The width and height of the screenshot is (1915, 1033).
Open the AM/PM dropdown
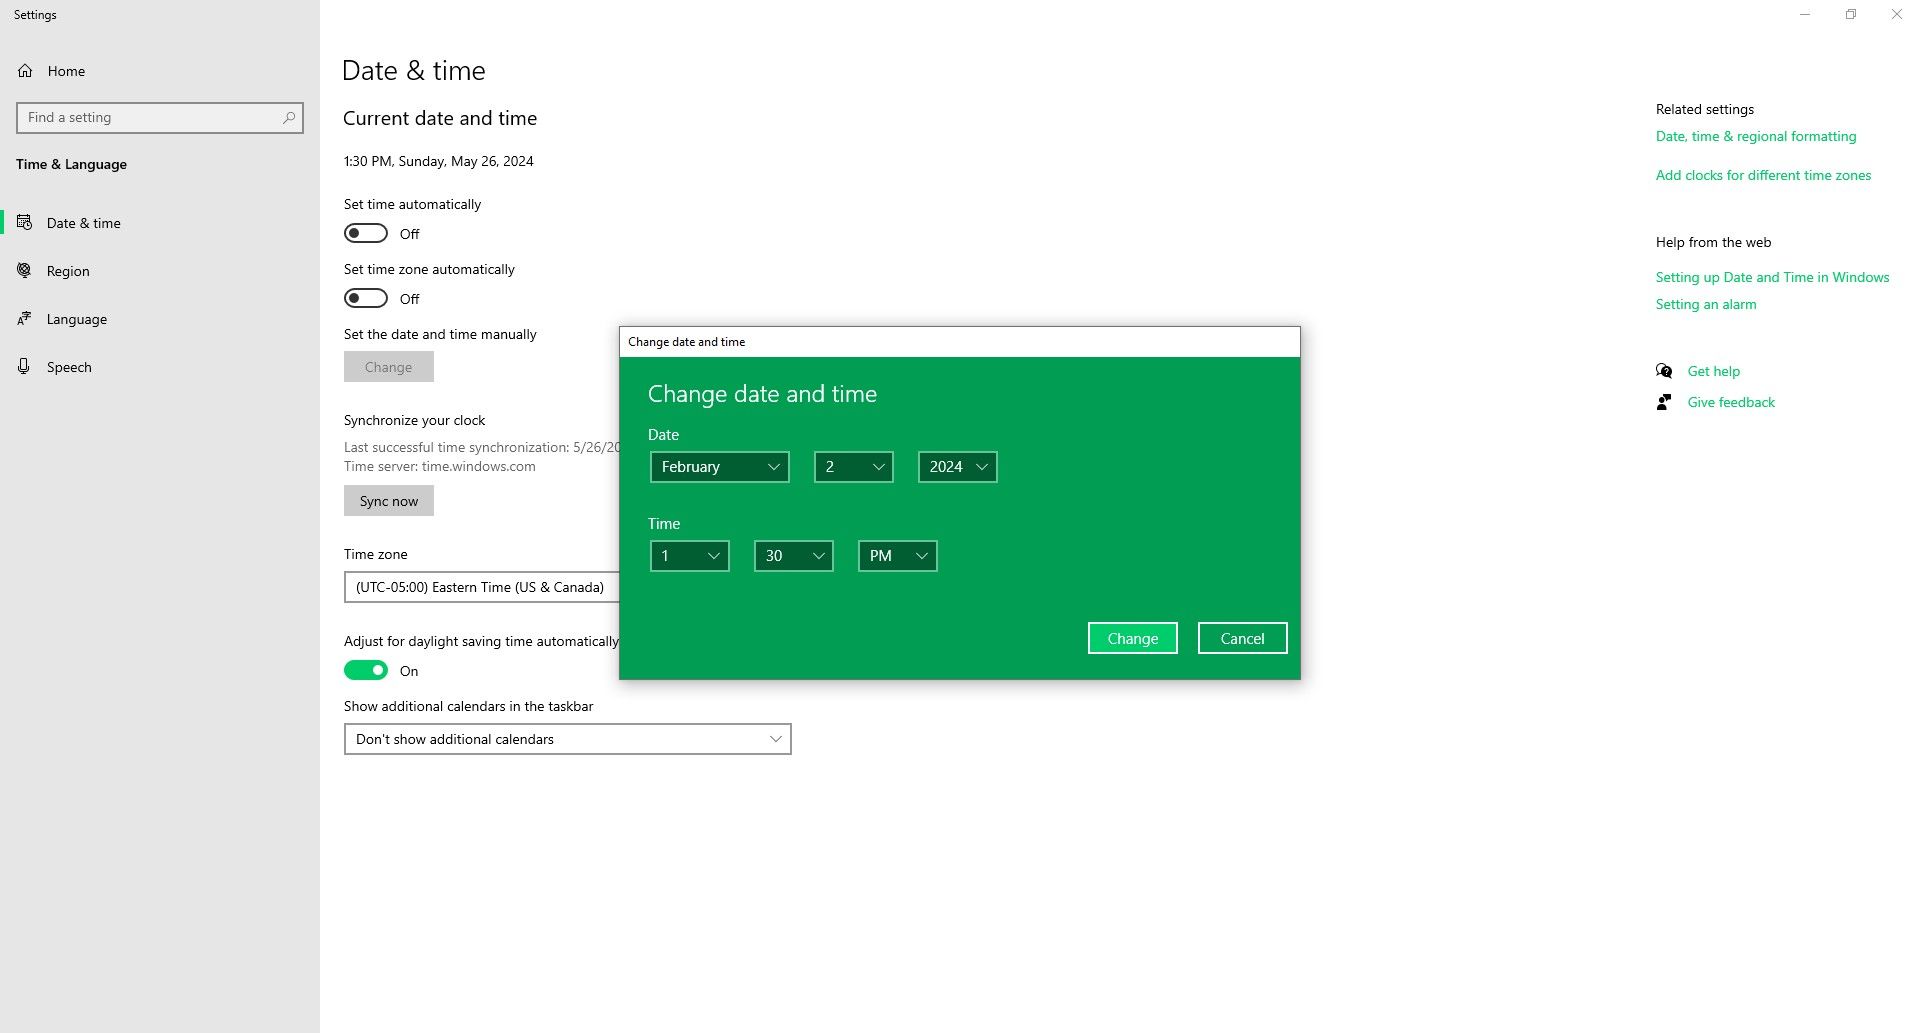point(898,556)
